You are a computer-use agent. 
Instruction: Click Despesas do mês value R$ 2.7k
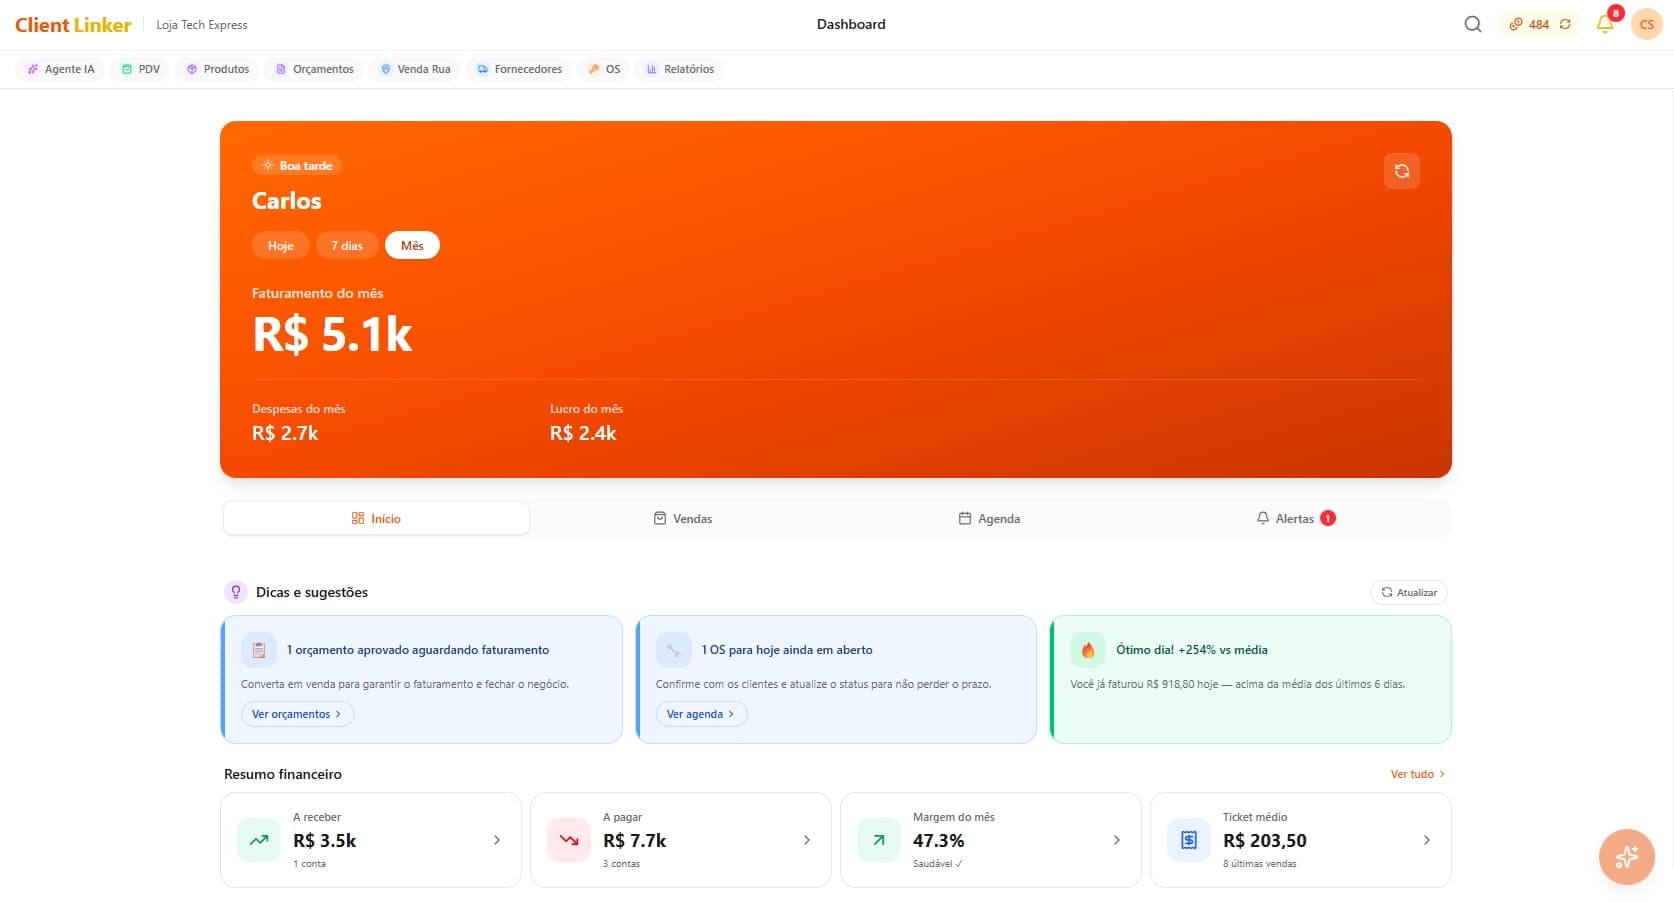coord(285,433)
